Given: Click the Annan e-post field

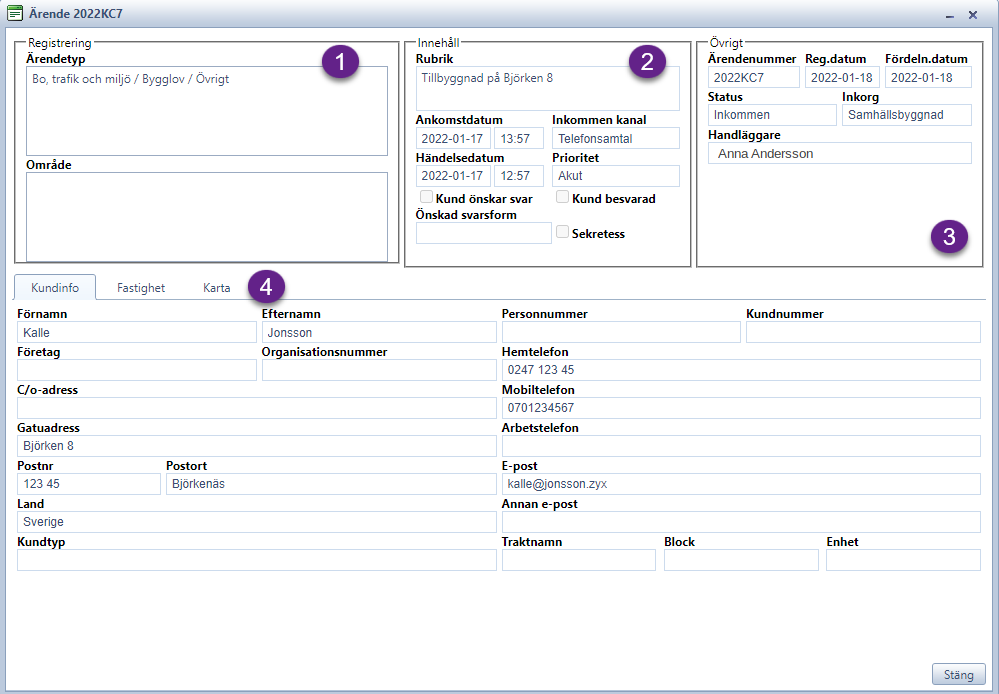Looking at the screenshot, I should click(x=741, y=521).
